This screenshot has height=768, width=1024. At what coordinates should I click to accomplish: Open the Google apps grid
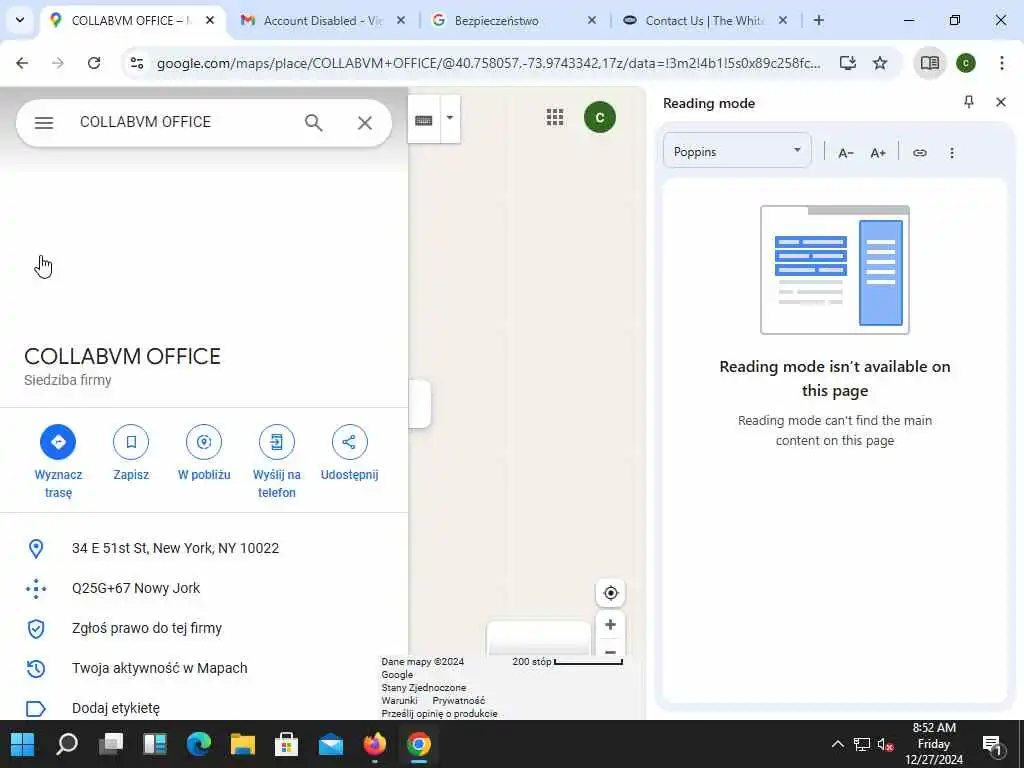tap(554, 118)
